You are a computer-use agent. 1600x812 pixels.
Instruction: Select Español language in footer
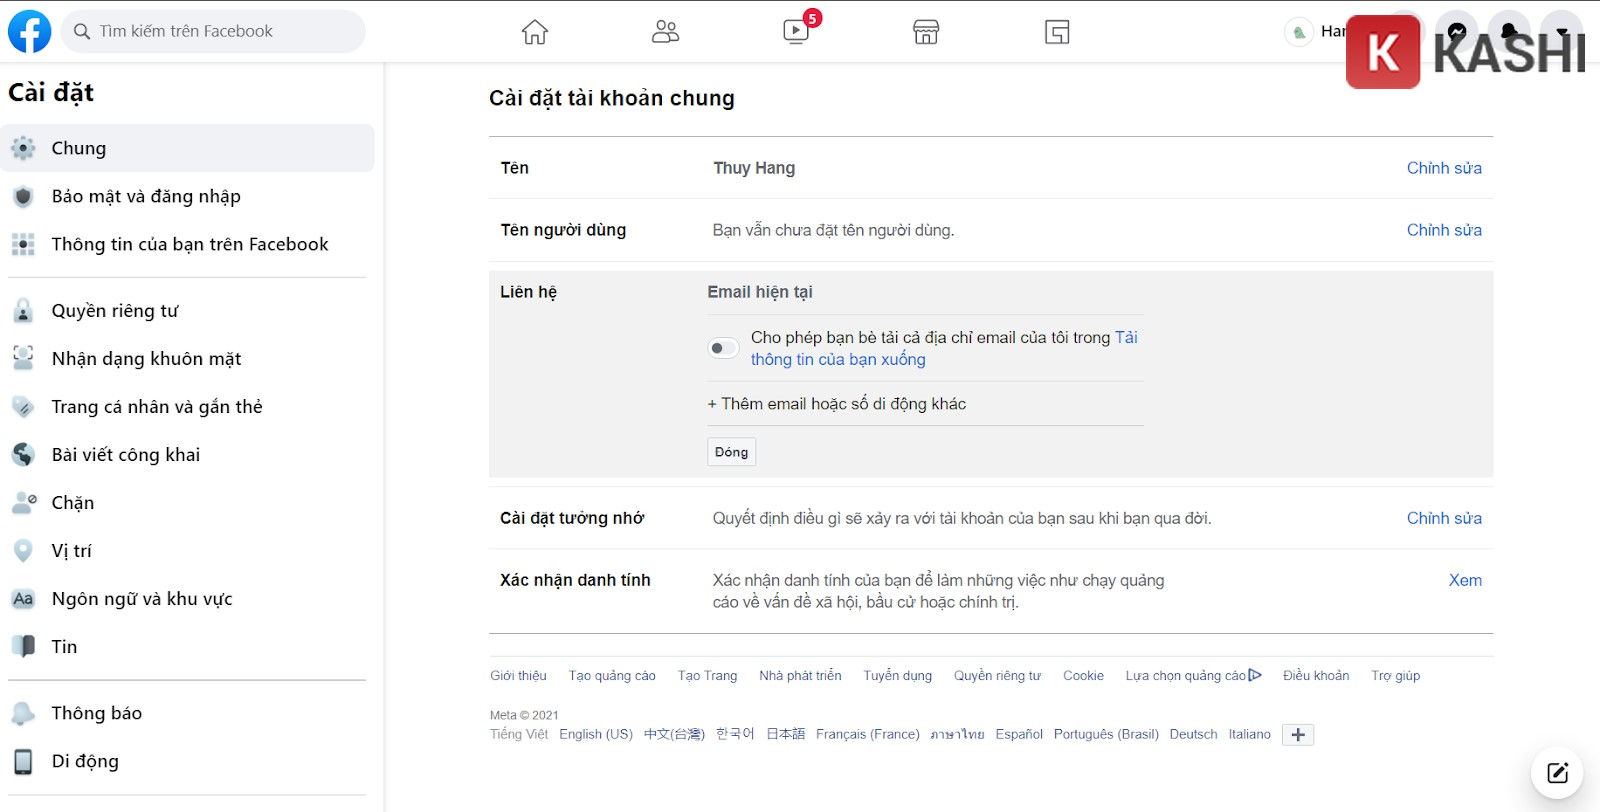pyautogui.click(x=1019, y=734)
